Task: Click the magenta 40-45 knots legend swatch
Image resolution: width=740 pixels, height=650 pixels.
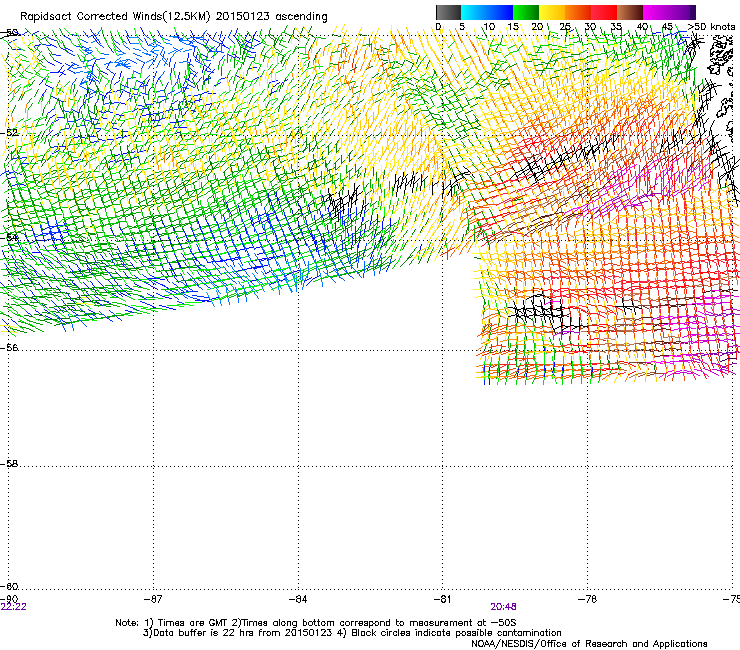Action: (x=656, y=12)
